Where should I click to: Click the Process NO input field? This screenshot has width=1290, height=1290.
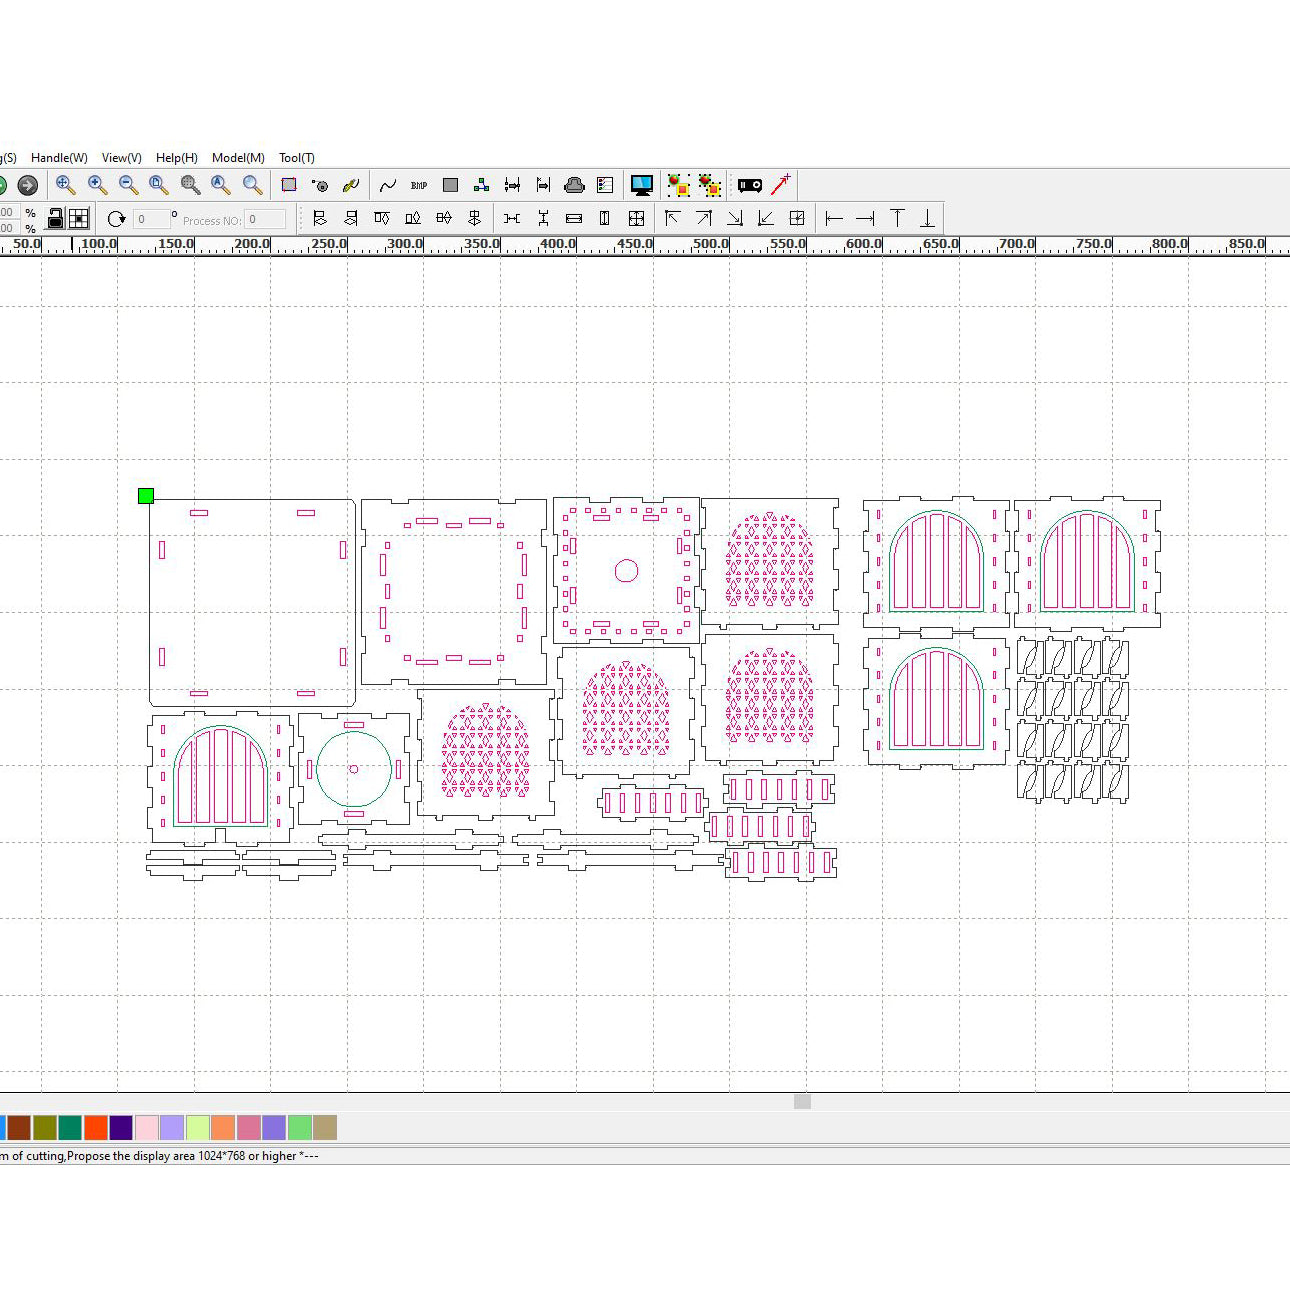(x=265, y=219)
